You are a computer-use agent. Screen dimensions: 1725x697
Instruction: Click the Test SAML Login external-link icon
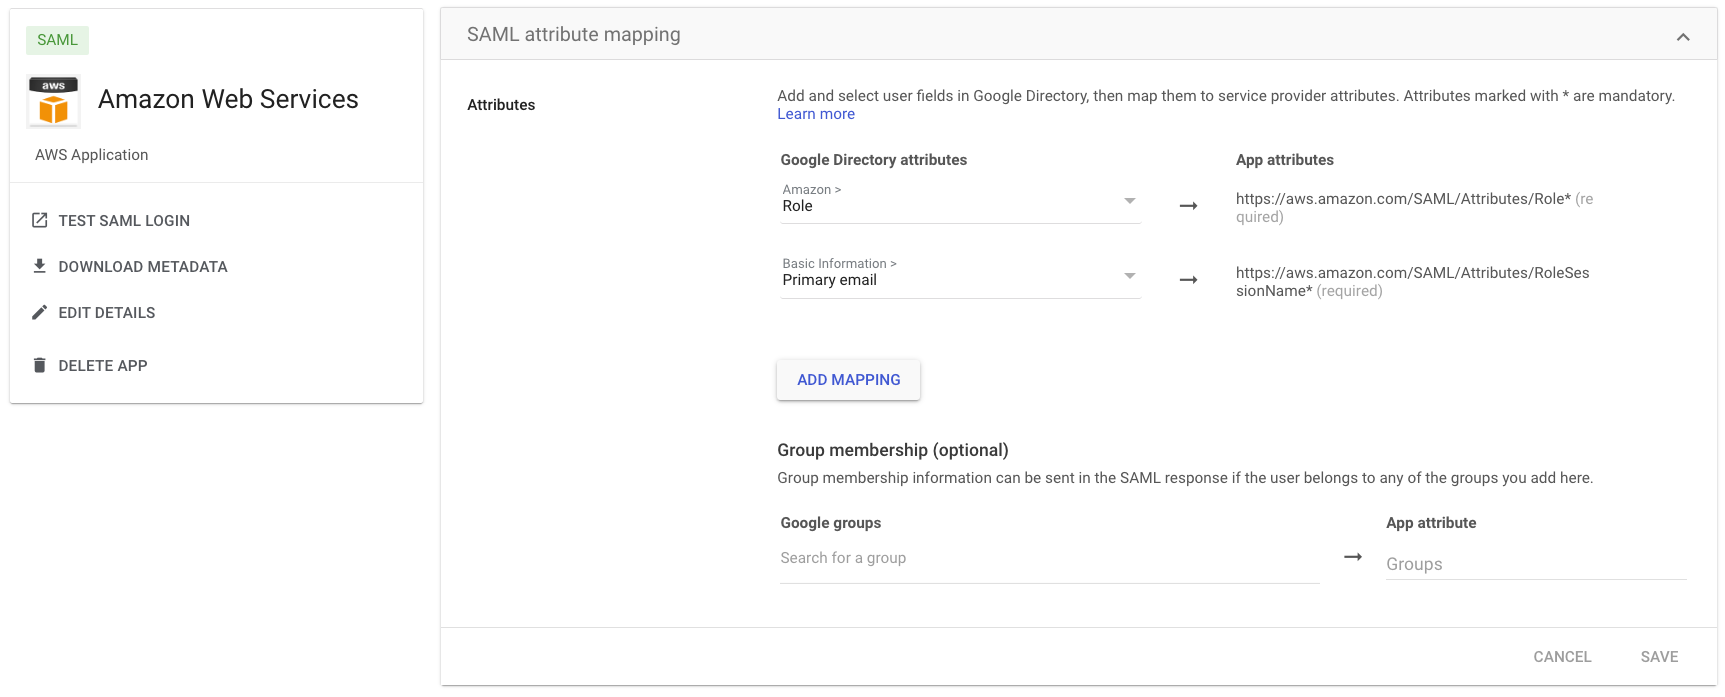click(x=40, y=220)
